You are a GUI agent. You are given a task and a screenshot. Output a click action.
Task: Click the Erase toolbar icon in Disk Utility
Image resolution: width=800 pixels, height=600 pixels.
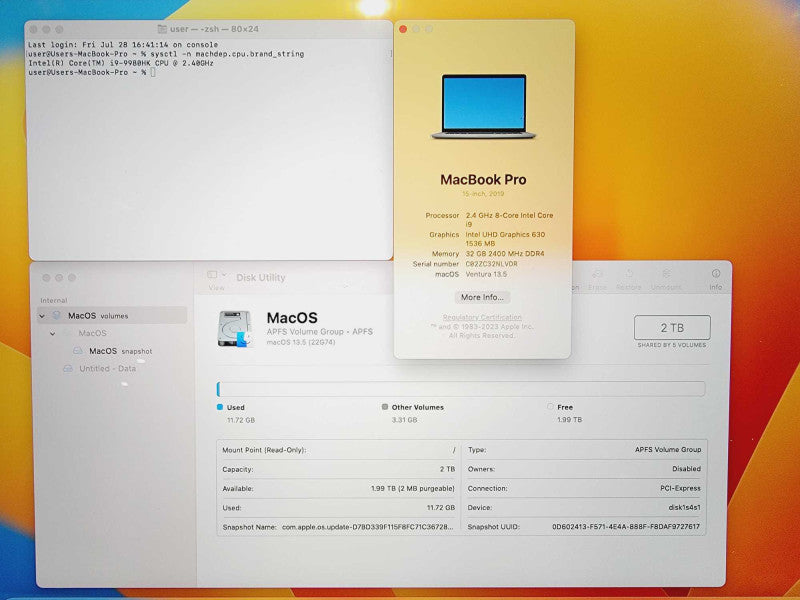pos(597,274)
